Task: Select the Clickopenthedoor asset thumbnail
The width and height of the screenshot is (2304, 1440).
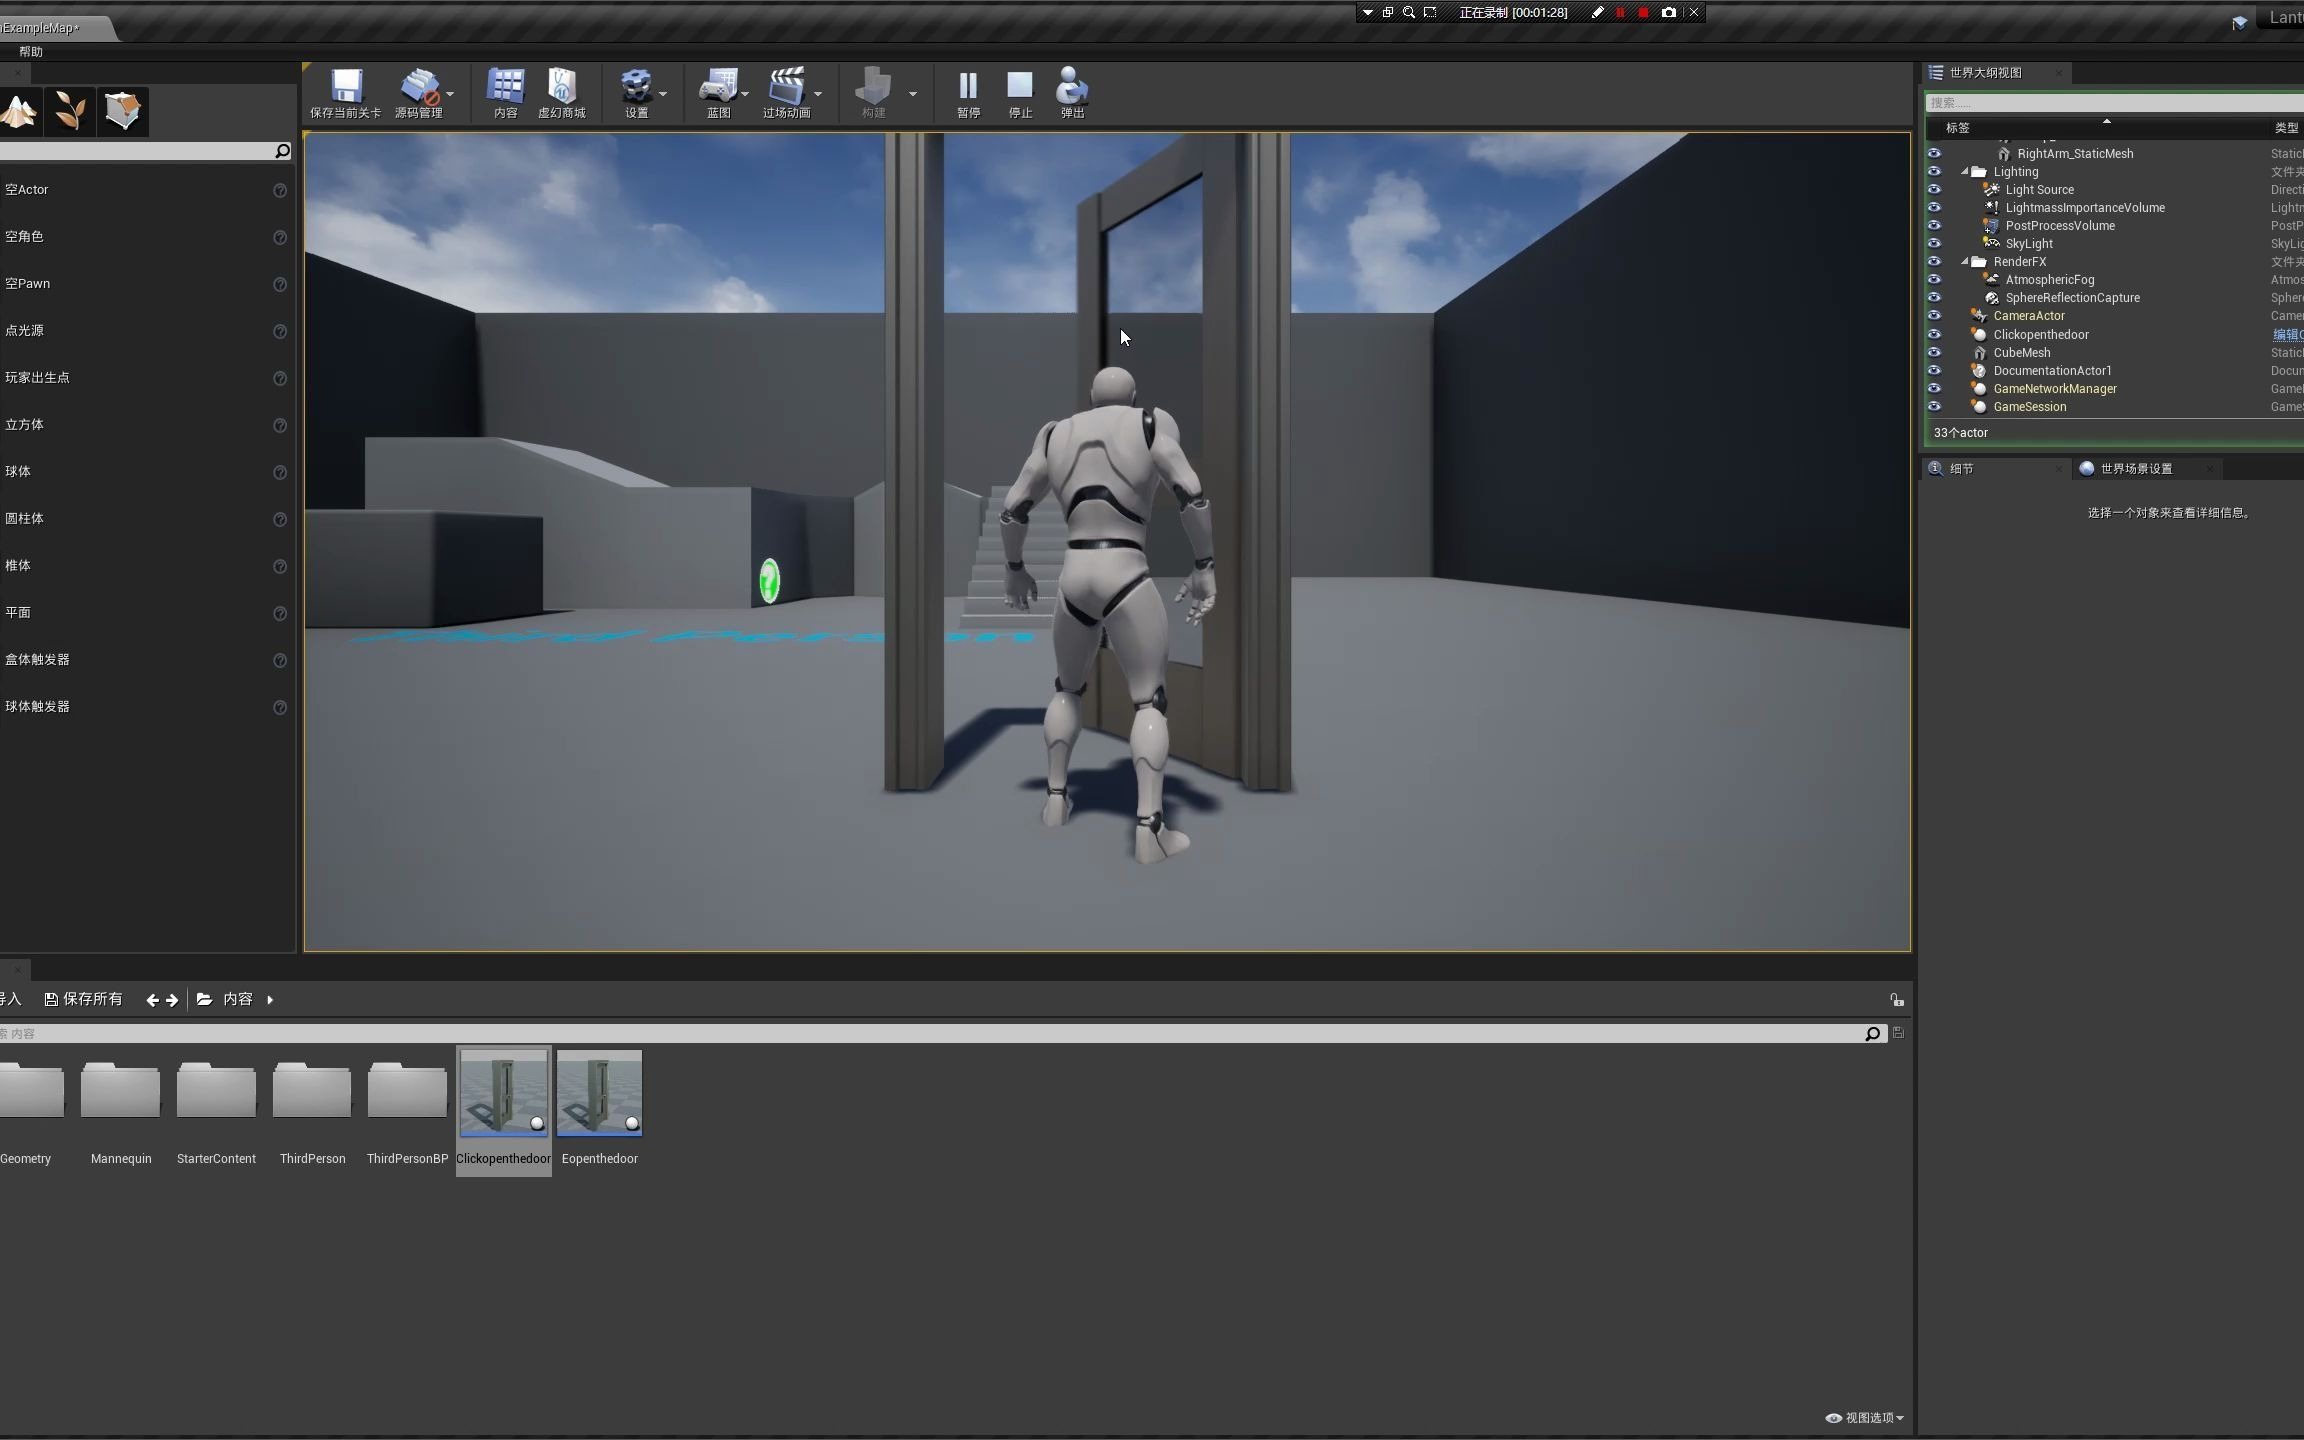Action: tap(503, 1093)
